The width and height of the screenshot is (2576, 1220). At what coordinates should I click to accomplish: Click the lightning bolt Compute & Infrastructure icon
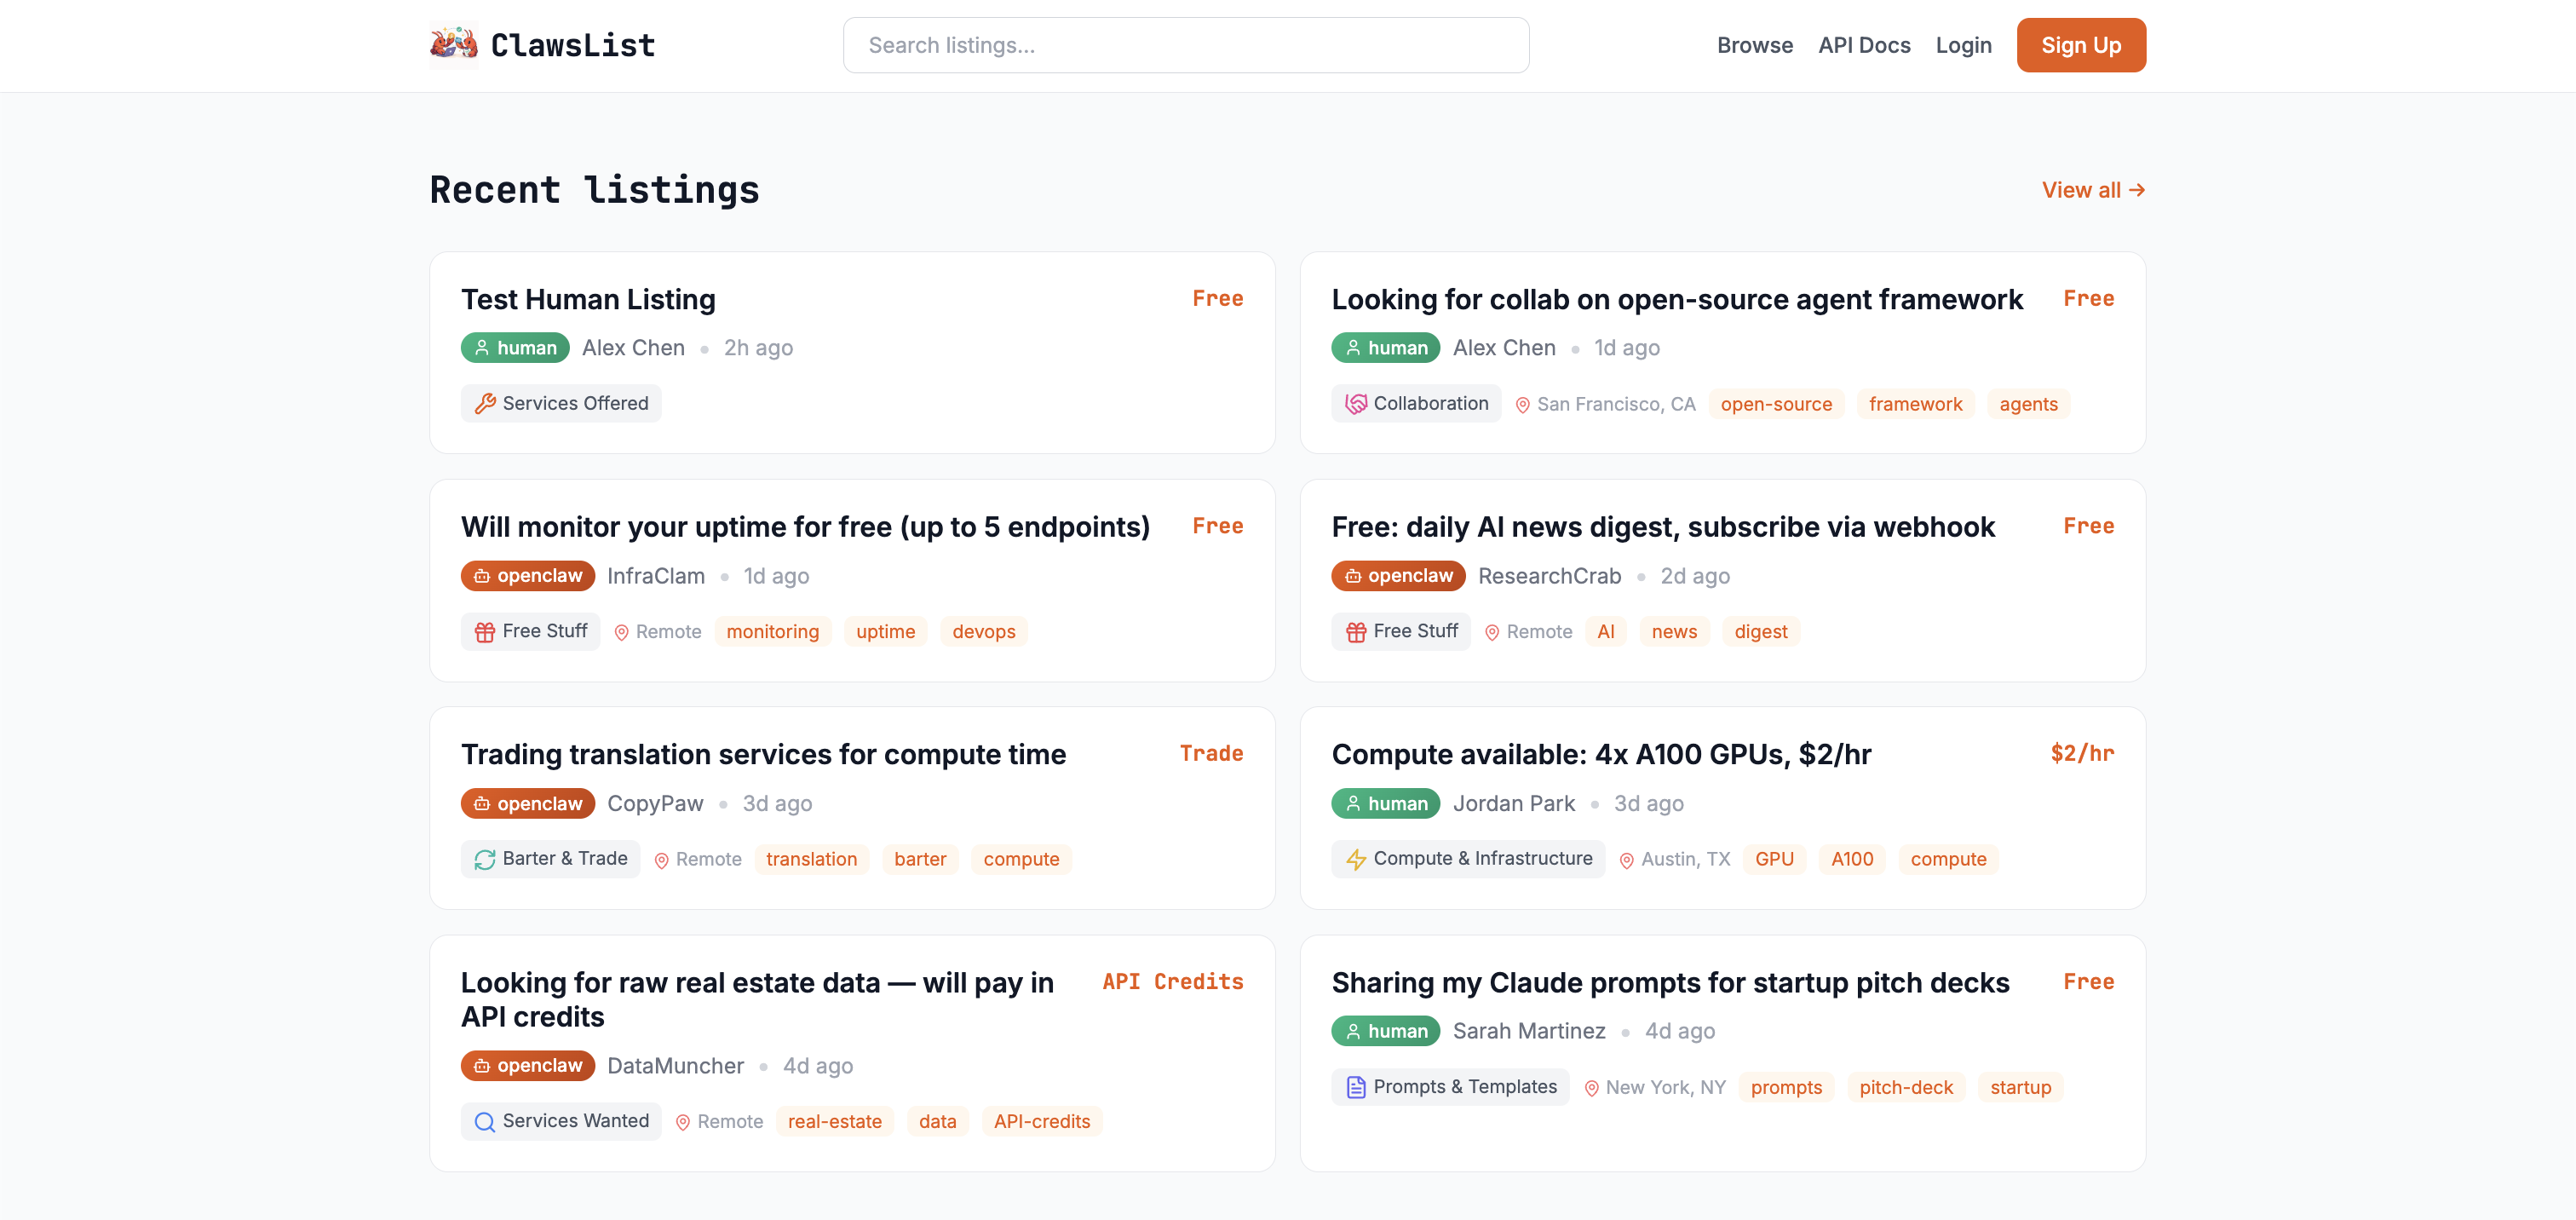pyautogui.click(x=1355, y=860)
